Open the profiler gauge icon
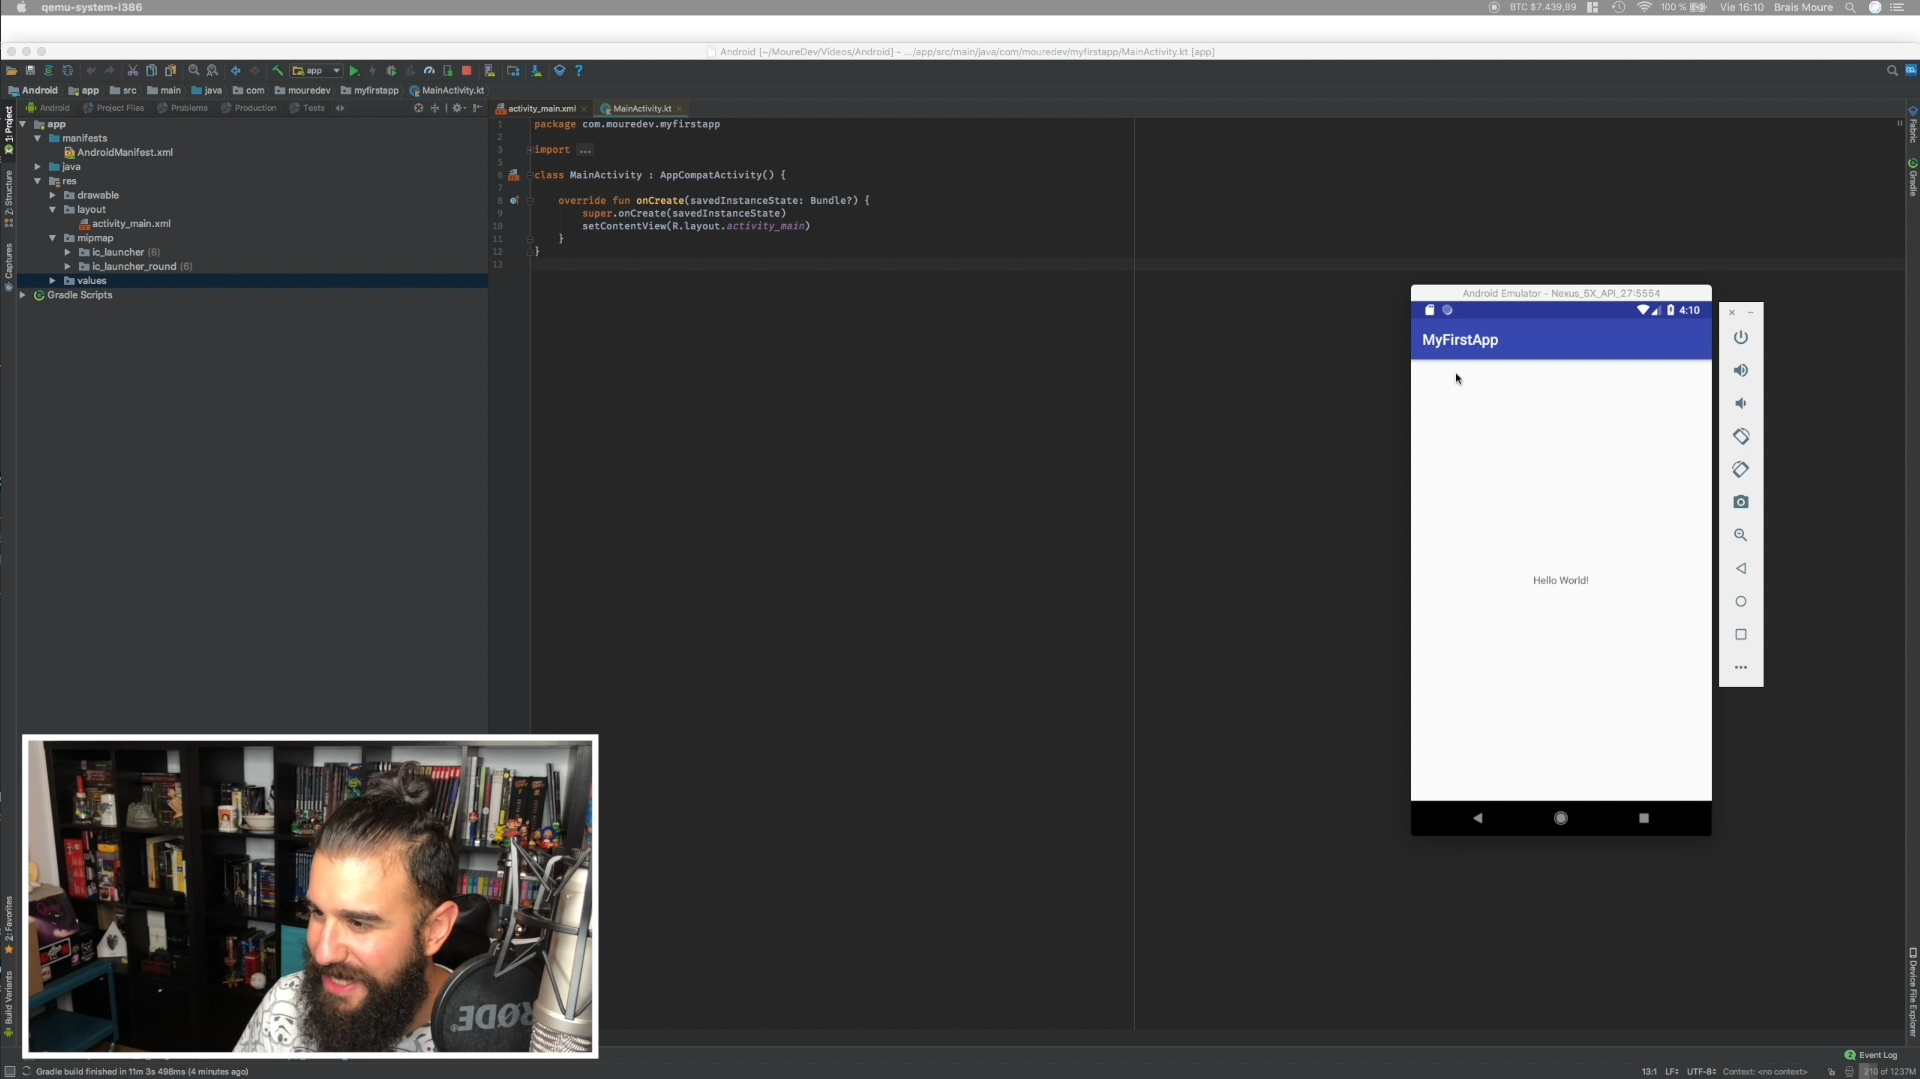 pos(429,71)
